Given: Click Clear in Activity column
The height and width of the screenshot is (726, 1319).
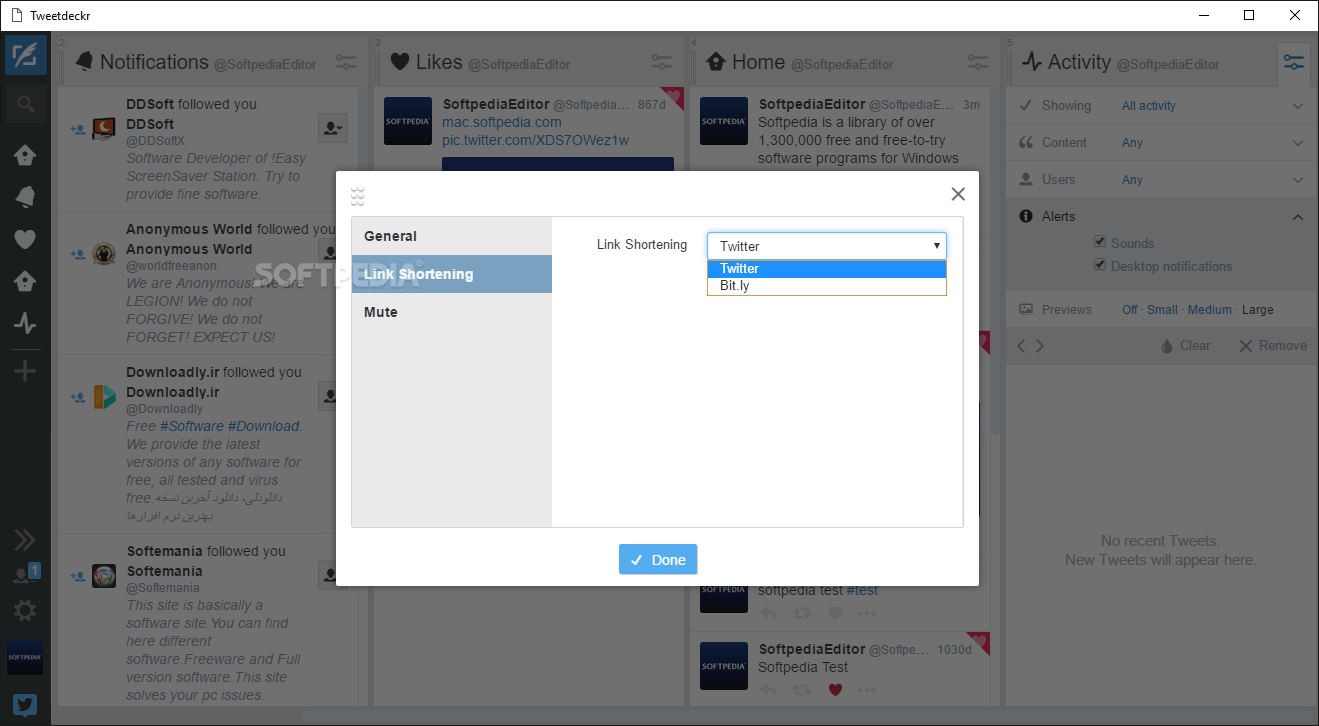Looking at the screenshot, I should tap(1185, 346).
